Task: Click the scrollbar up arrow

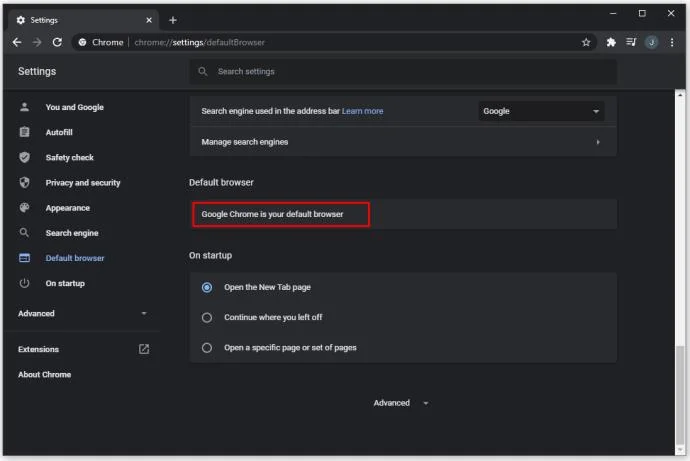Action: 680,95
